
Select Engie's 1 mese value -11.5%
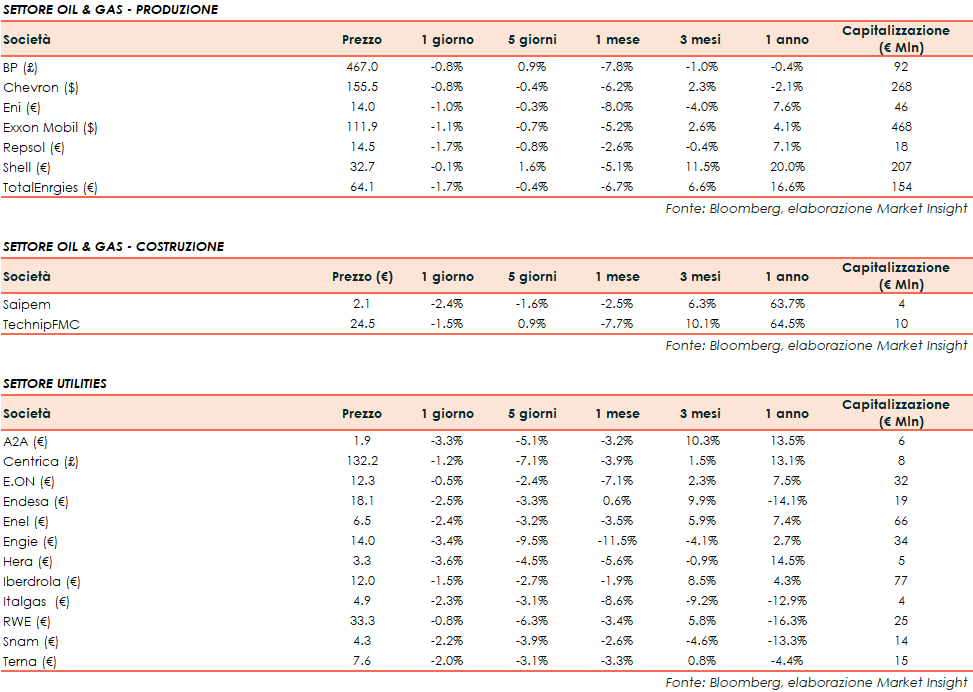616,541
